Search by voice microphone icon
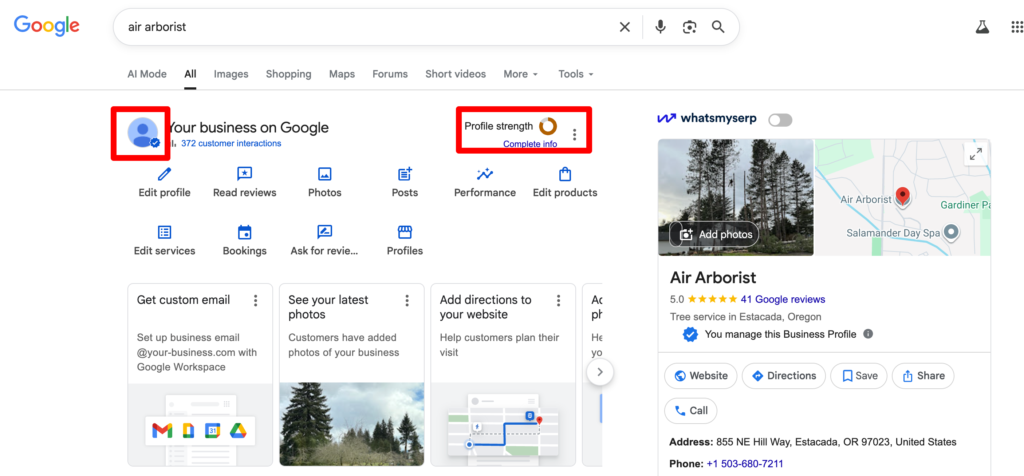This screenshot has width=1024, height=476. (x=660, y=27)
